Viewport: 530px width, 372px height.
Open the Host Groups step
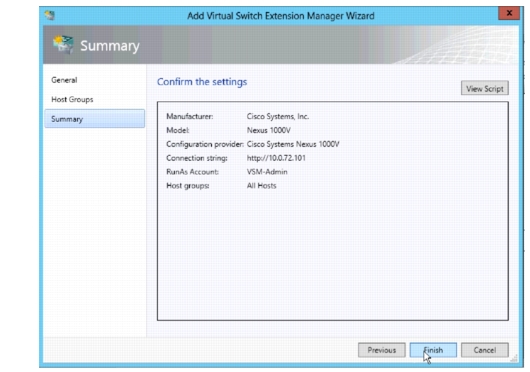click(x=72, y=99)
